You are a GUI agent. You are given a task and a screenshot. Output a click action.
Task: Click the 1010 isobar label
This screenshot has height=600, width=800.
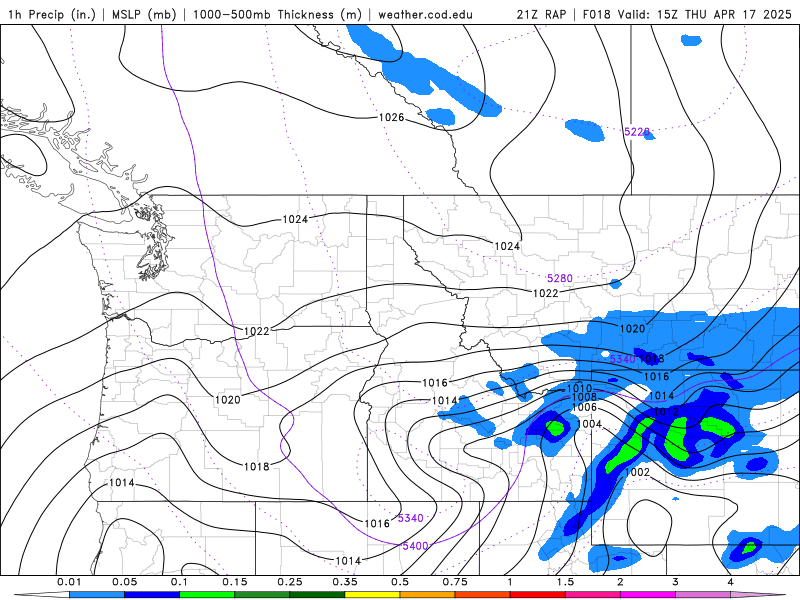coord(579,389)
